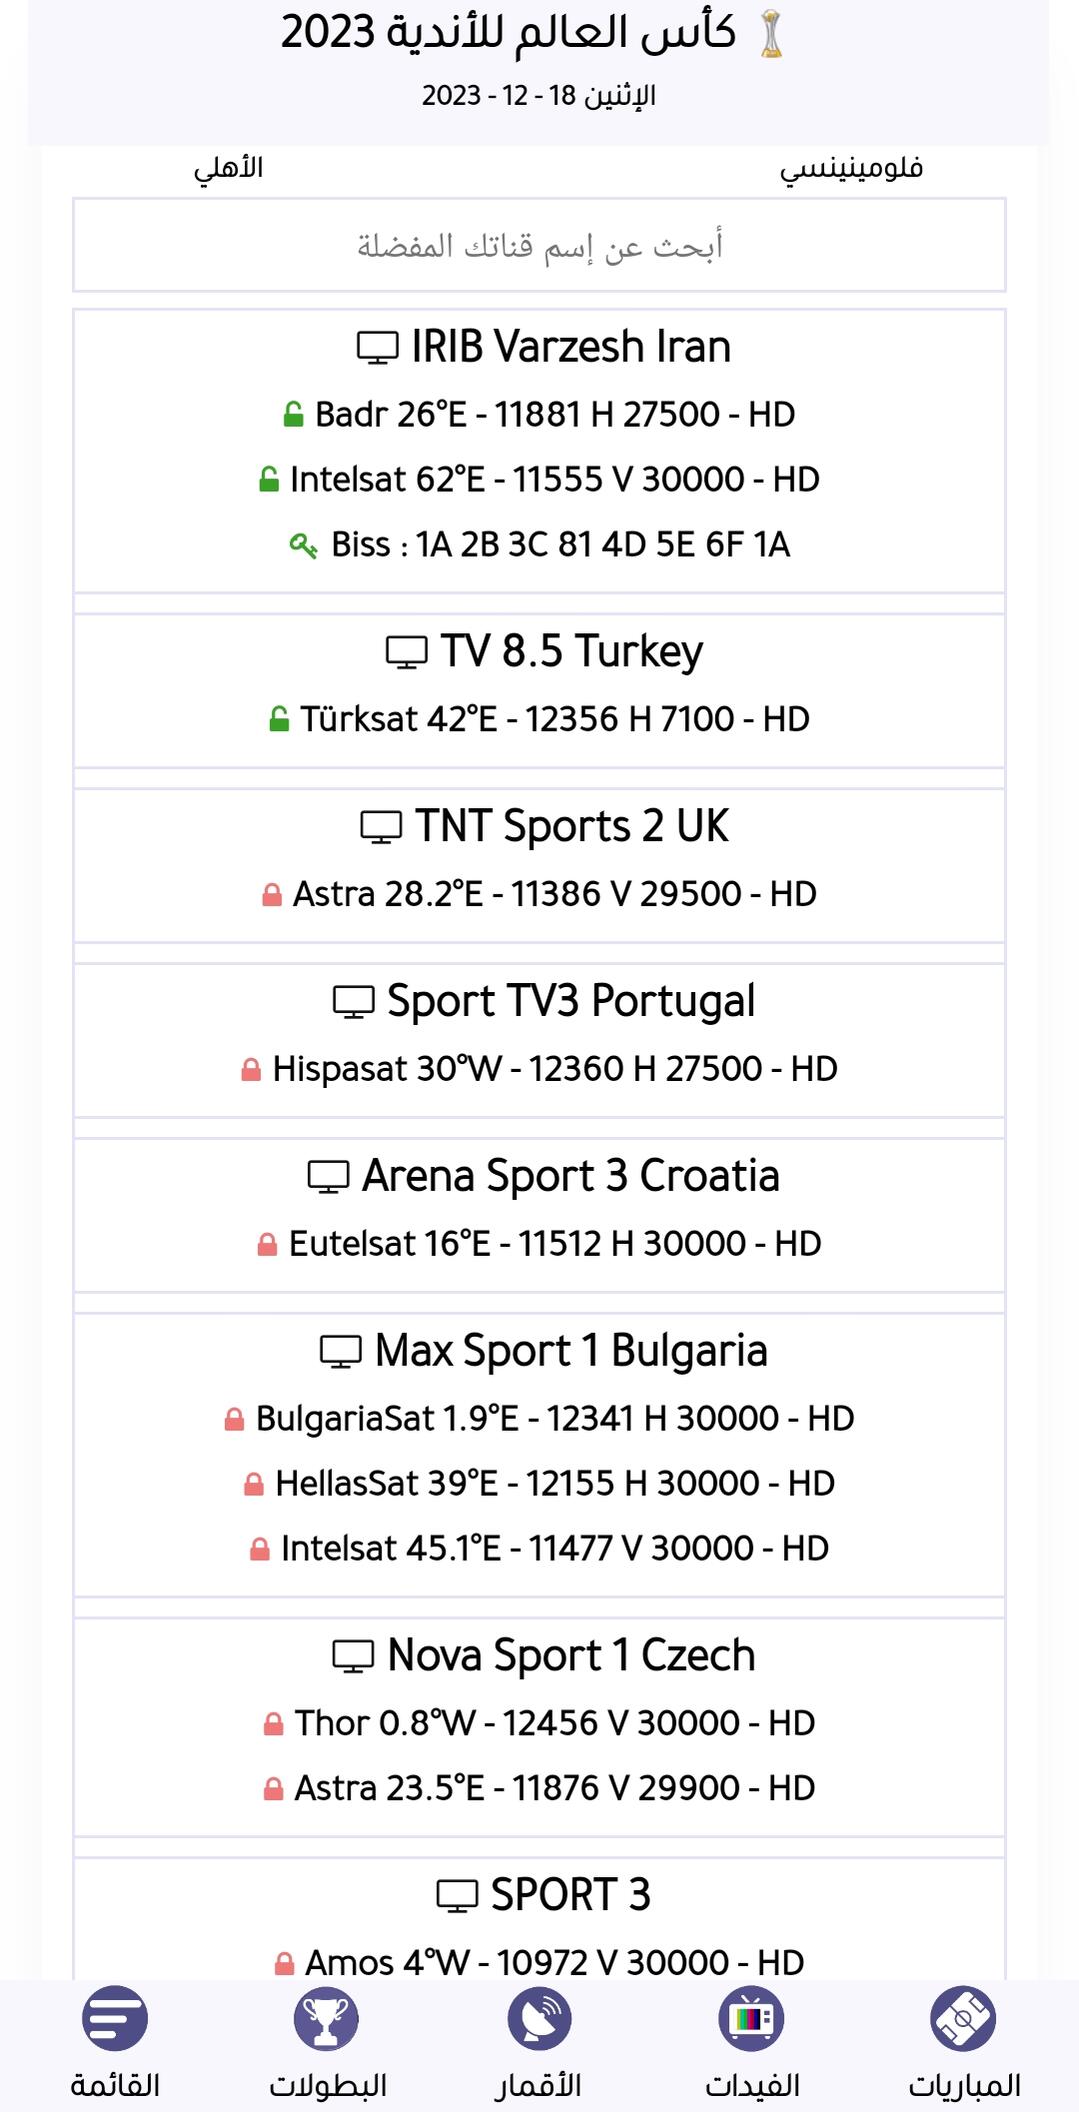This screenshot has width=1079, height=2112.
Task: Tap the فلومينينسي team name
Action: pos(851,168)
